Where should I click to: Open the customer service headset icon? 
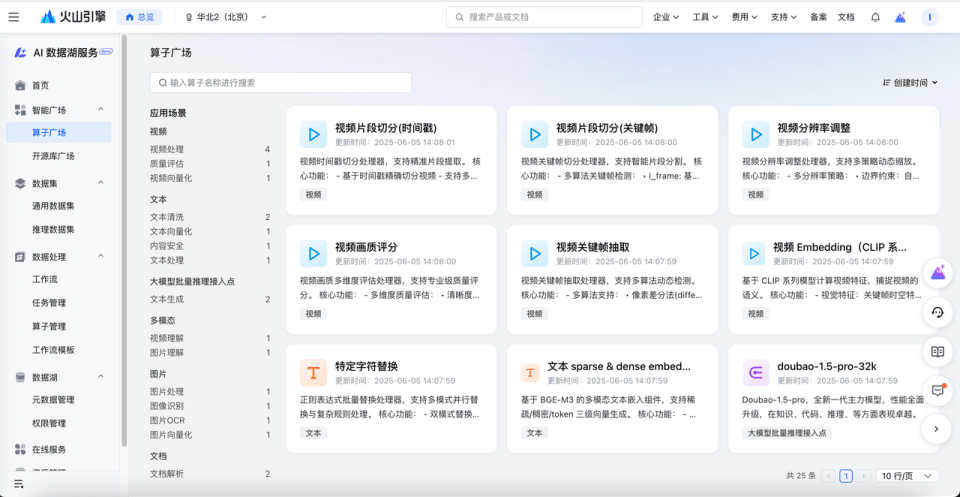pyautogui.click(x=938, y=312)
